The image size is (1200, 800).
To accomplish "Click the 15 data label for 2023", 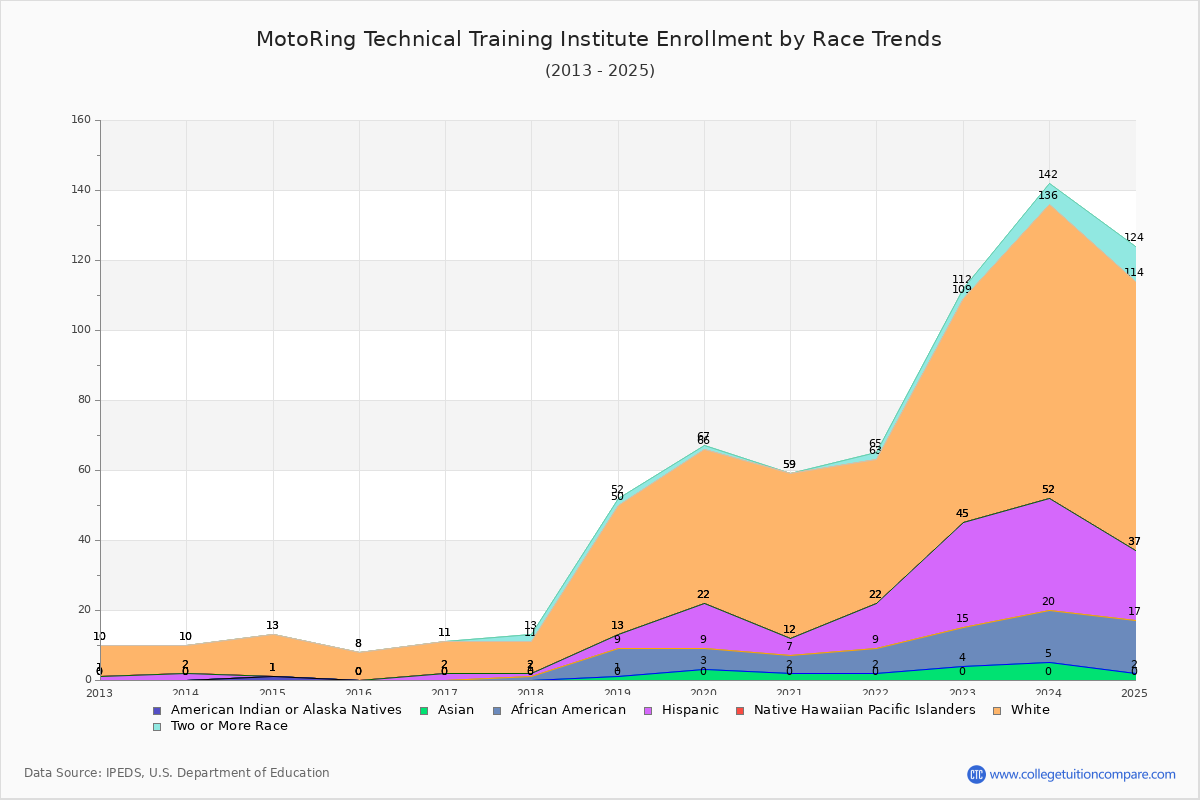I will click(962, 619).
